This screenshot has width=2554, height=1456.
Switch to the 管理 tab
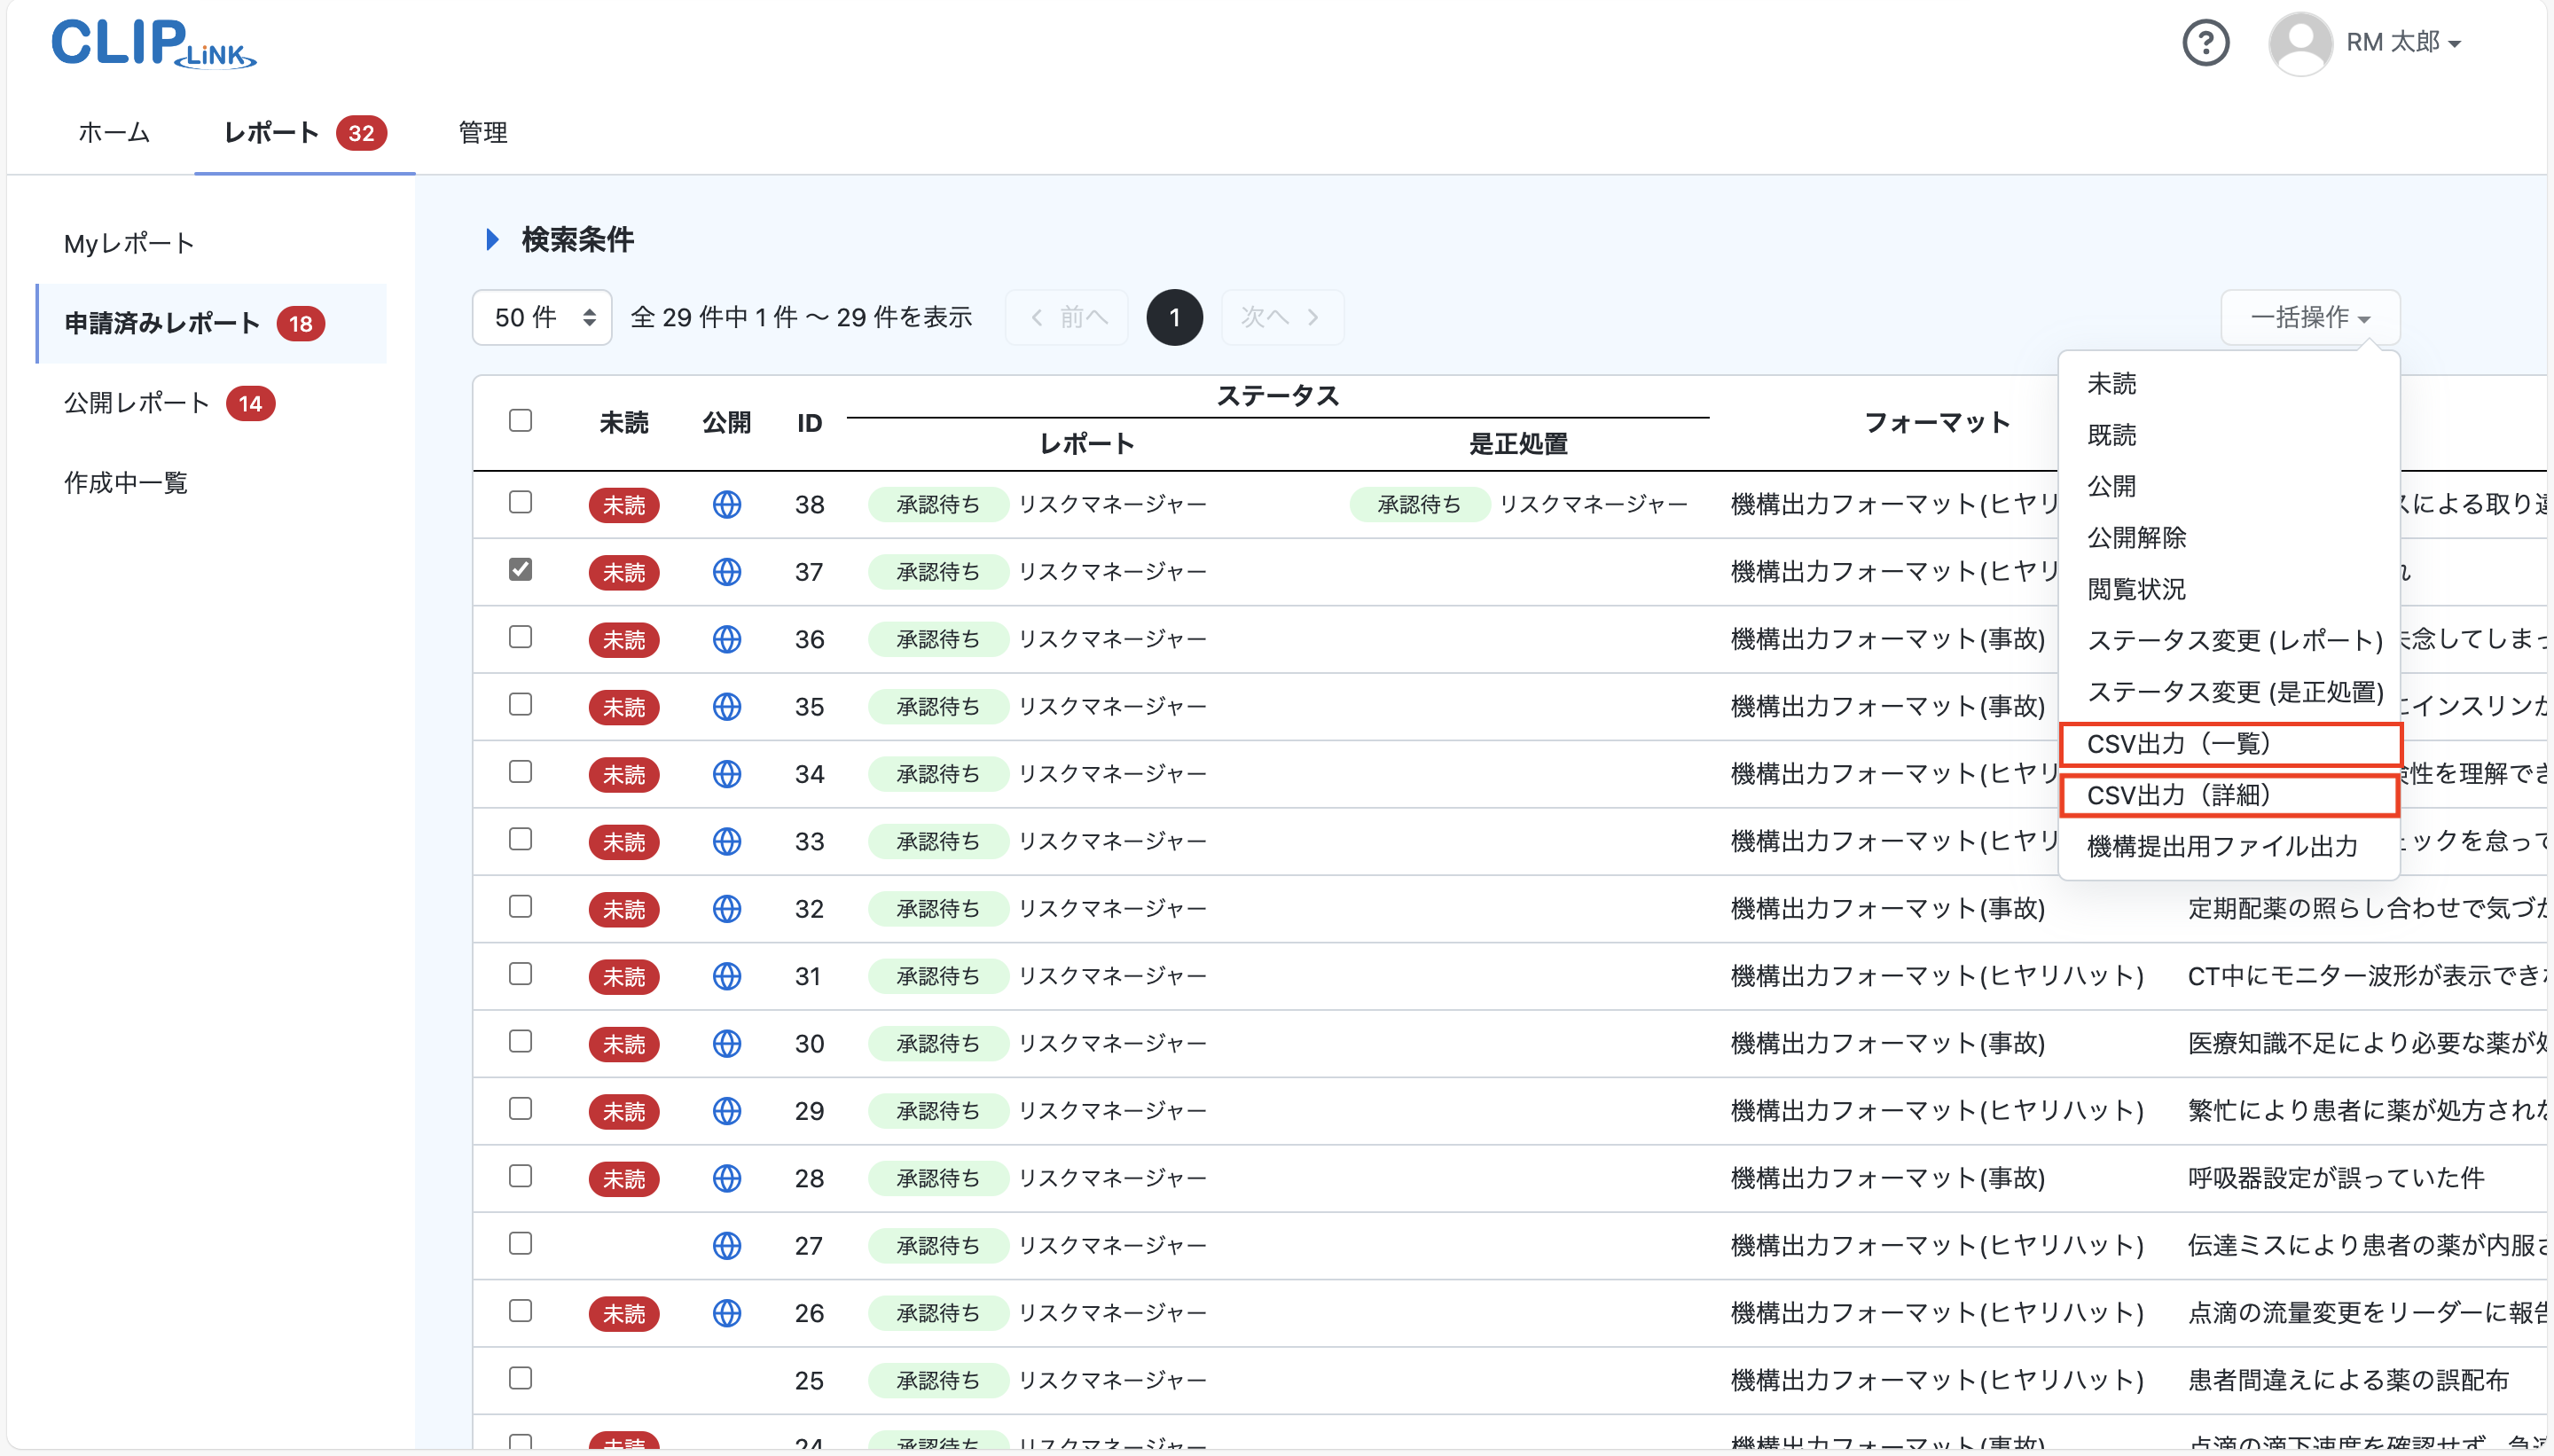click(x=481, y=132)
